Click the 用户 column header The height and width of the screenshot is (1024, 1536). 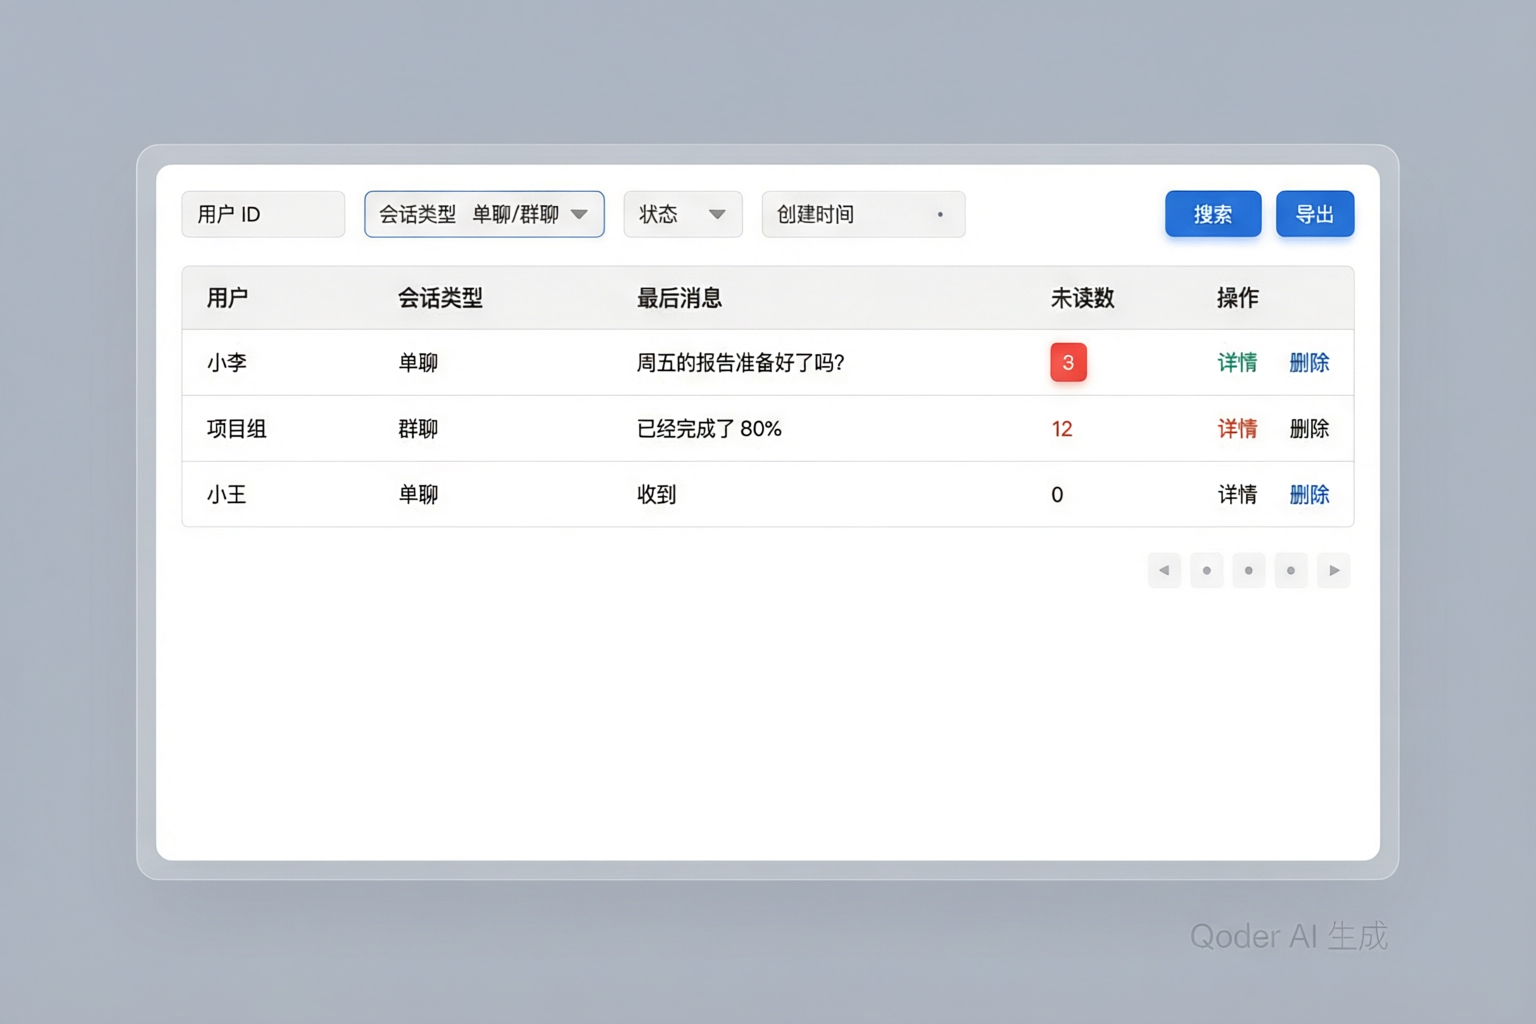[x=227, y=298]
